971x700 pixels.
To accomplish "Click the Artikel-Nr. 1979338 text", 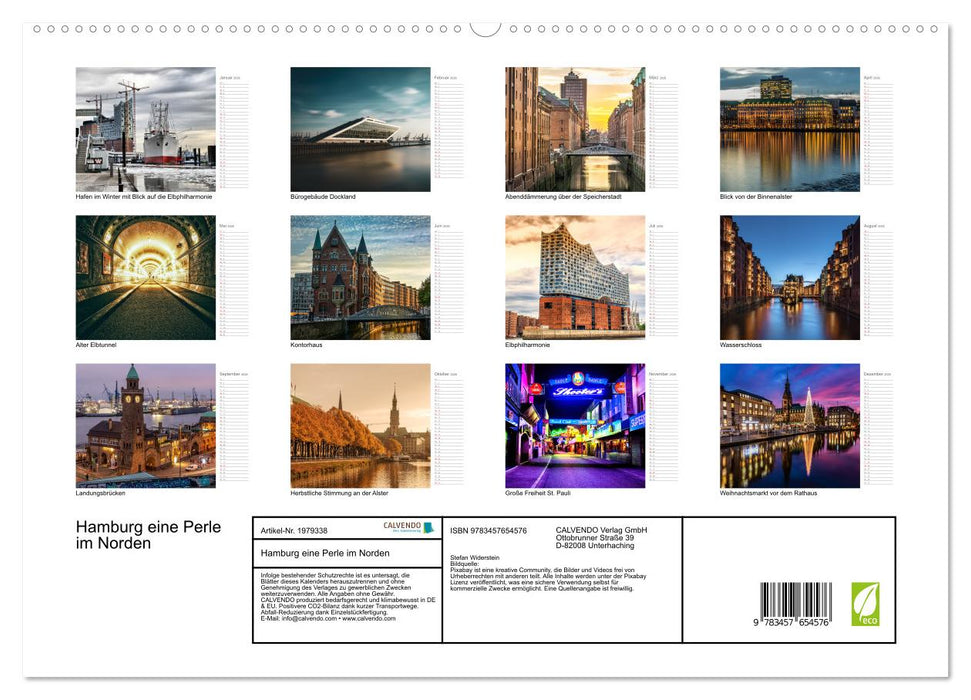I will (295, 532).
